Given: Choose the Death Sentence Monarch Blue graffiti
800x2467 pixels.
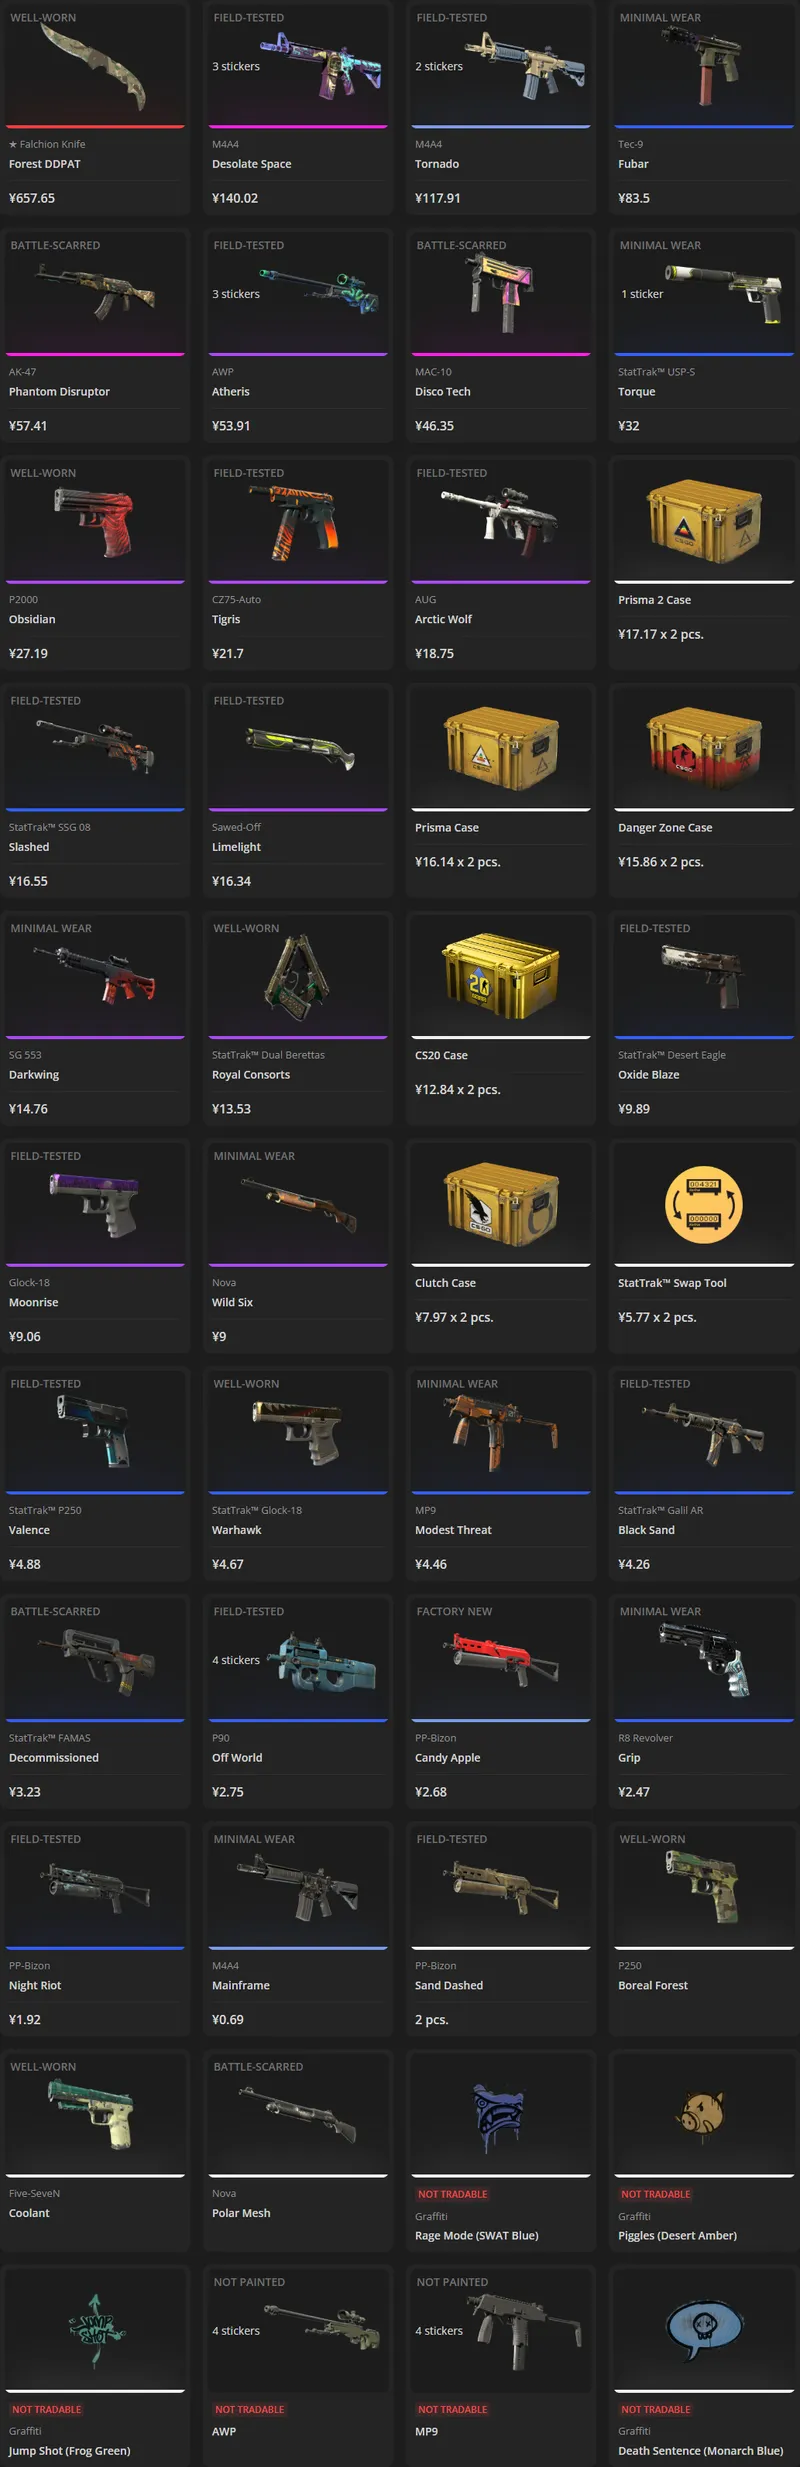Looking at the screenshot, I should point(703,2330).
